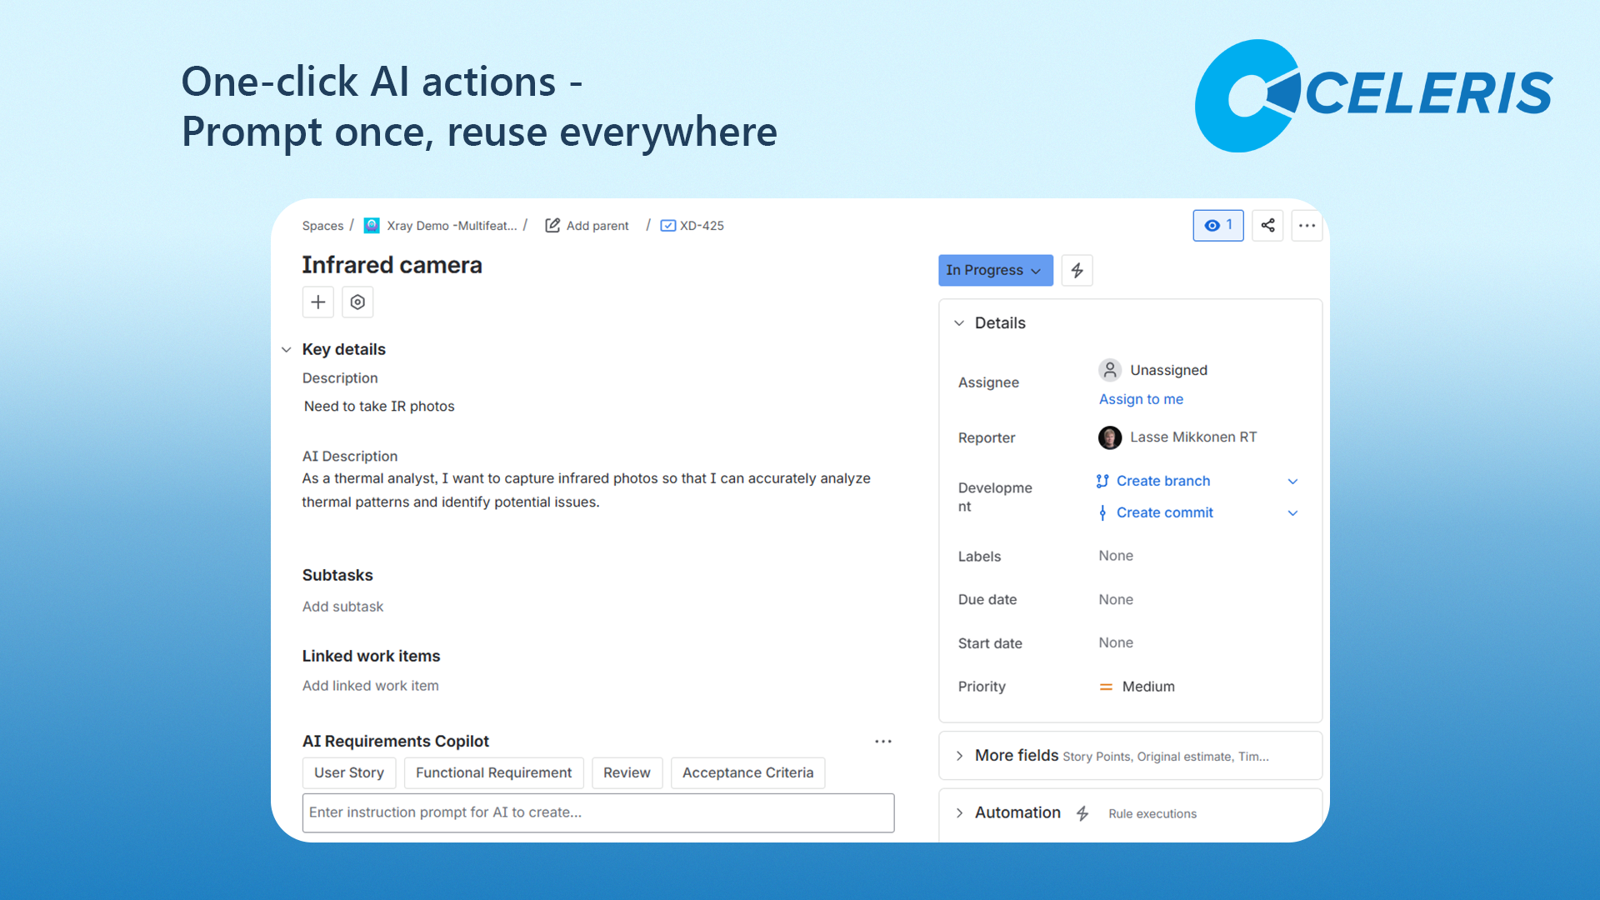Viewport: 1600px width, 900px height.
Task: Collapse the Details section
Action: tap(958, 323)
